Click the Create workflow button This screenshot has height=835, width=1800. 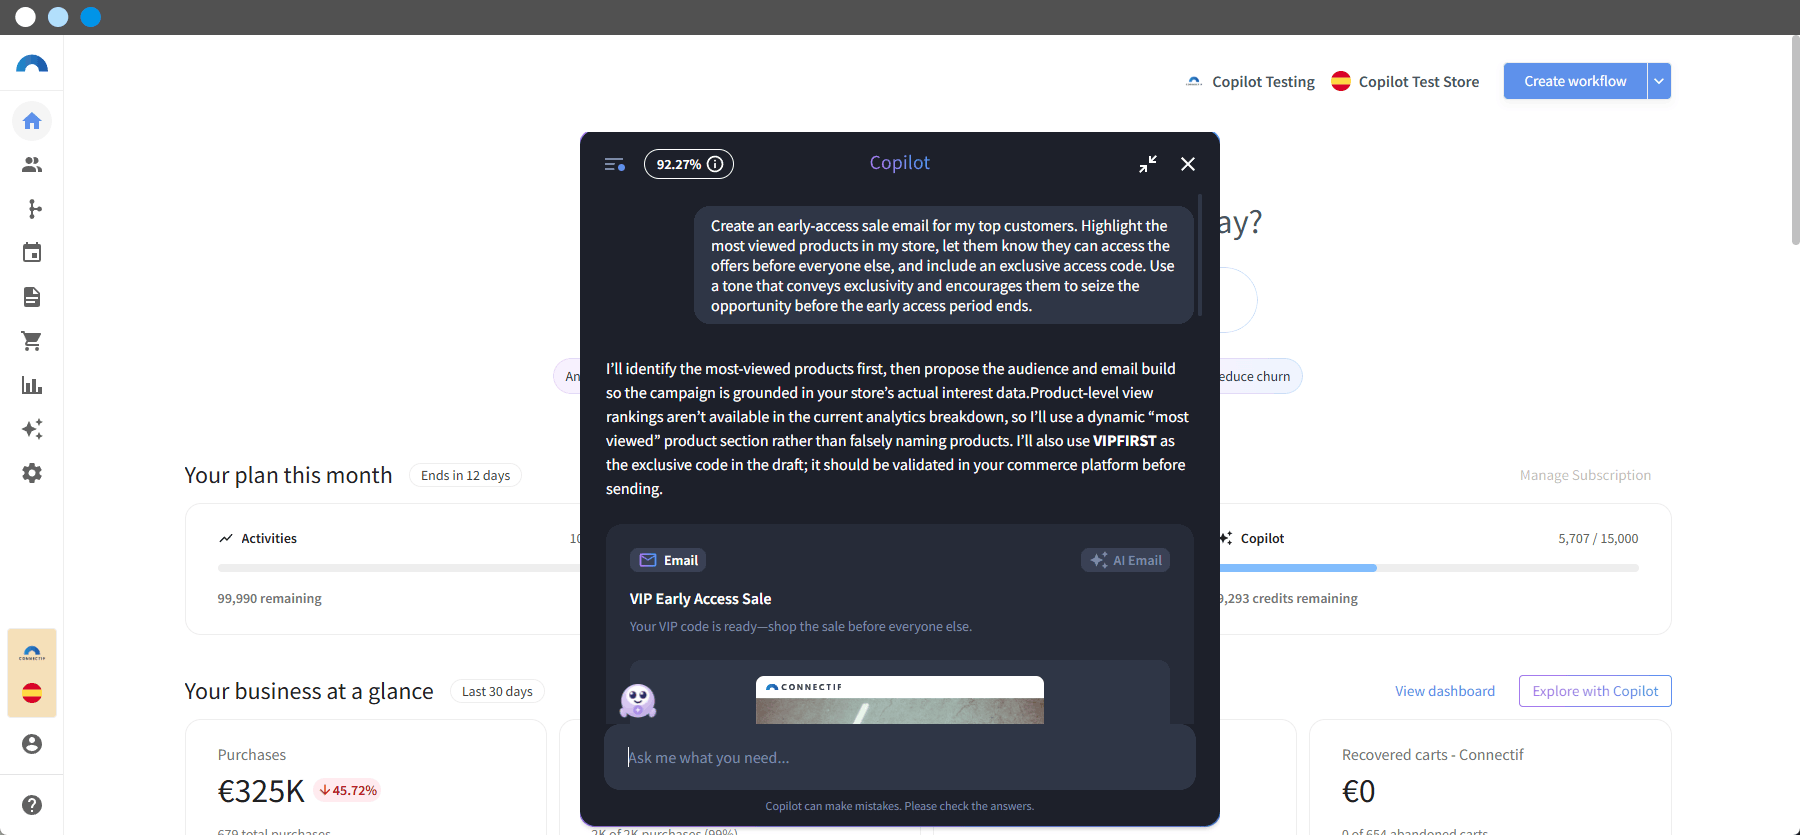tap(1575, 81)
